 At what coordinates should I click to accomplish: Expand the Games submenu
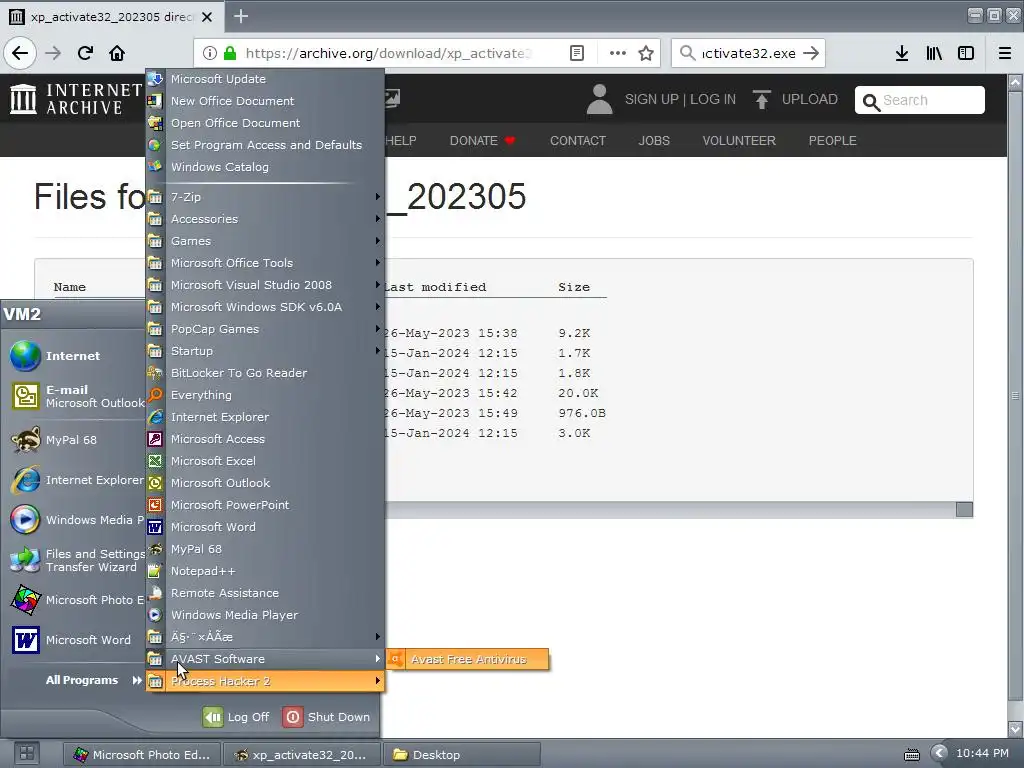[x=264, y=241]
